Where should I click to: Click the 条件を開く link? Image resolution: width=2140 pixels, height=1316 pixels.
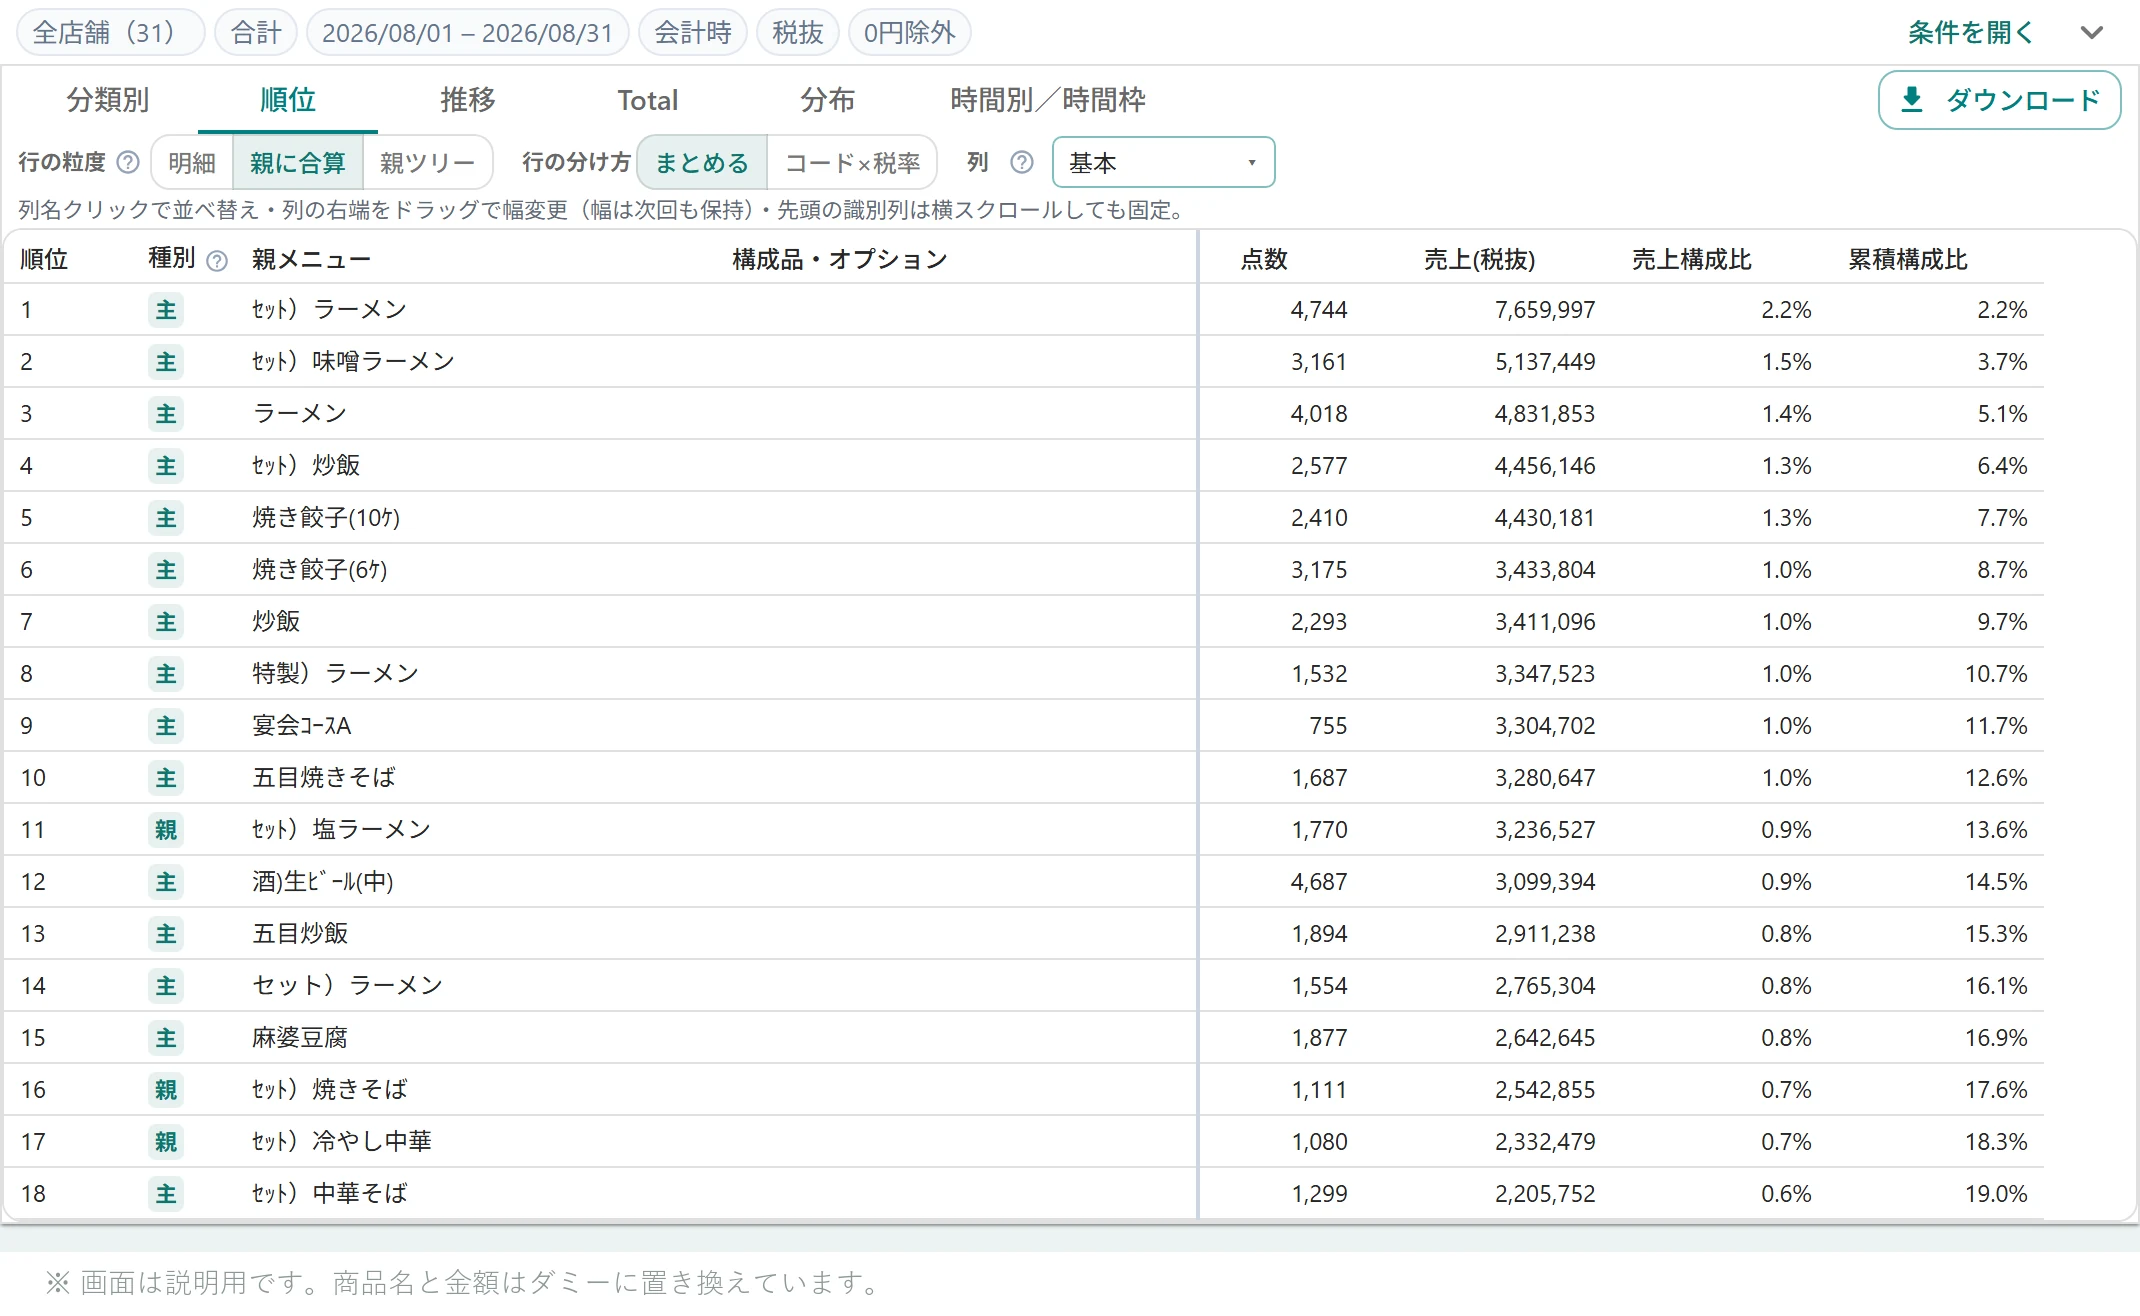1971,32
